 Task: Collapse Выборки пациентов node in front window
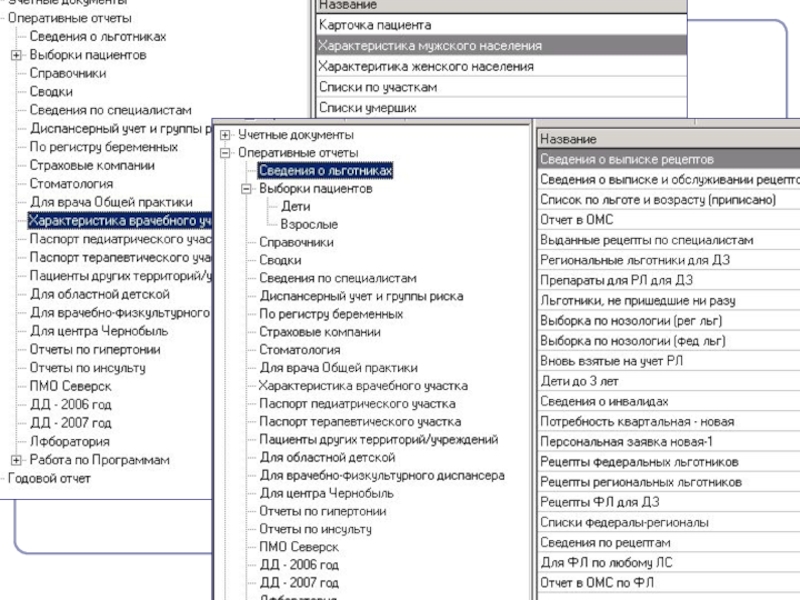click(246, 189)
